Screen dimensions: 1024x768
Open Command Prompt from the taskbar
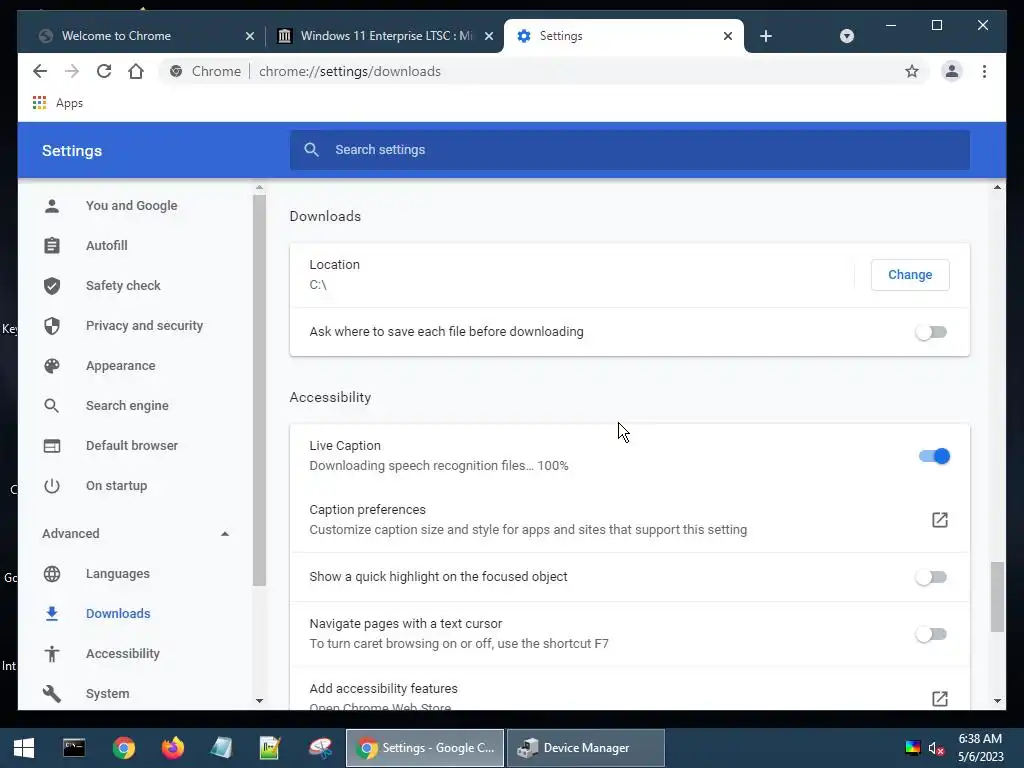point(74,748)
